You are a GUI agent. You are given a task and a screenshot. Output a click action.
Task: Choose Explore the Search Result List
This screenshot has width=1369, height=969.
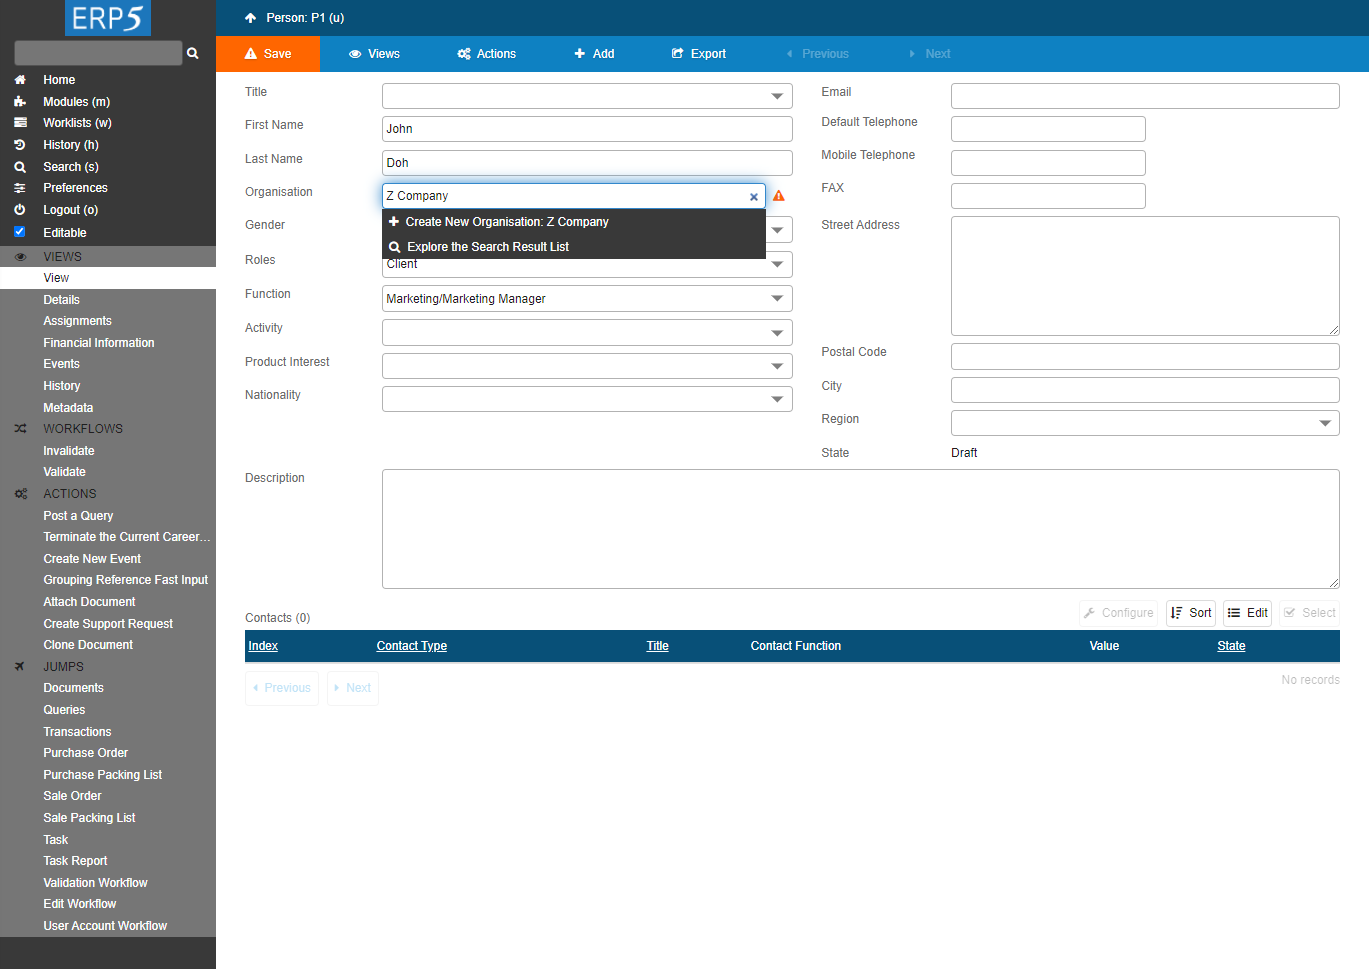point(574,247)
